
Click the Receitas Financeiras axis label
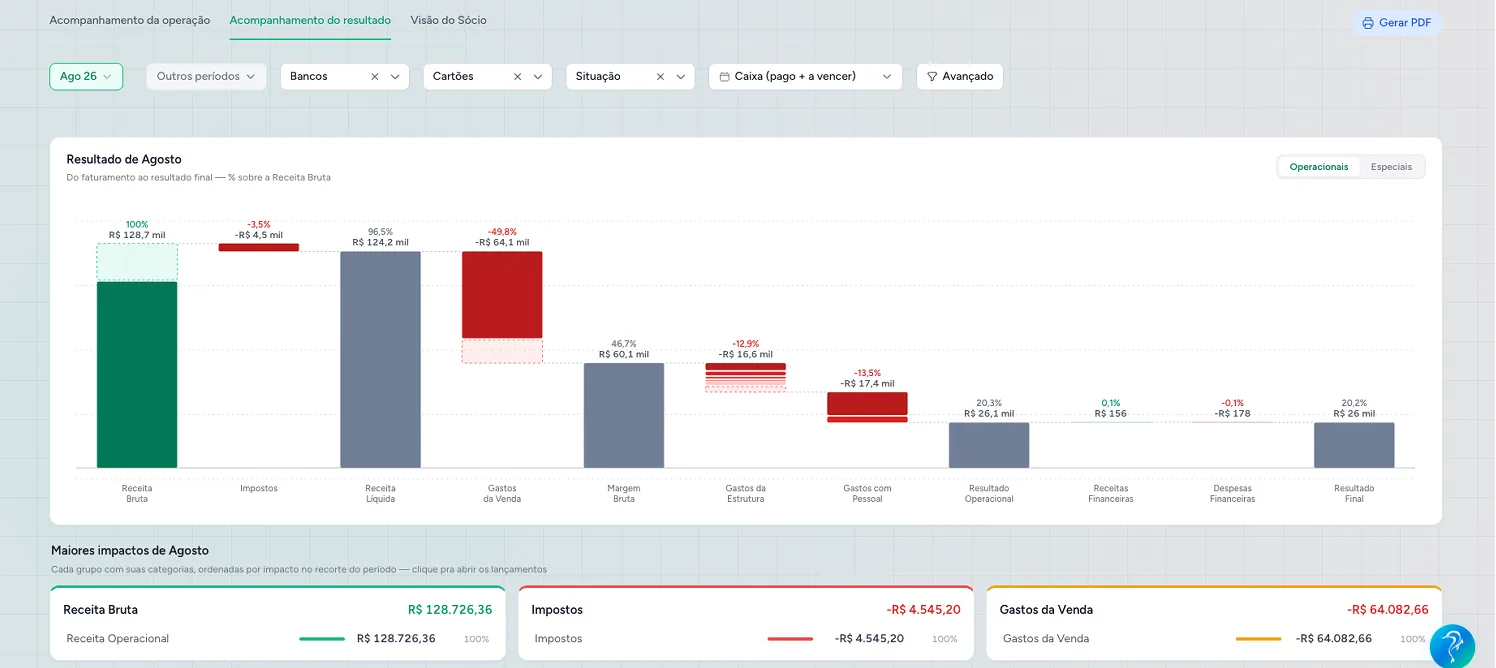(1111, 493)
